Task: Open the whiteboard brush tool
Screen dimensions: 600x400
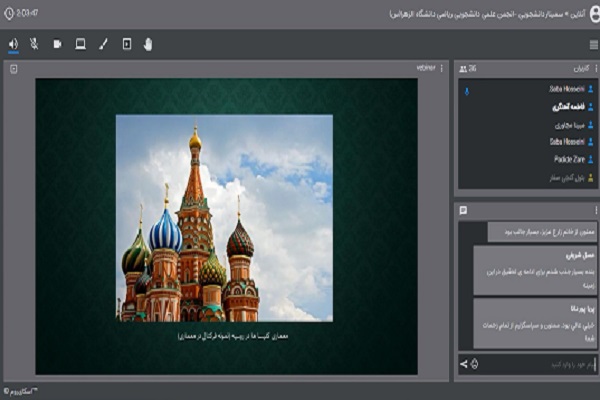Action: pyautogui.click(x=103, y=44)
